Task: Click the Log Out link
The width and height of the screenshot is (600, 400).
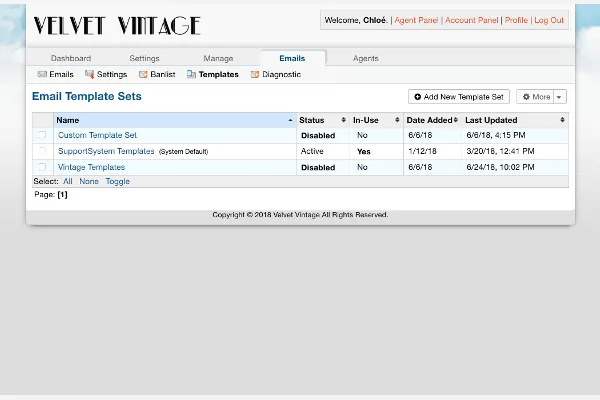Action: [549, 20]
